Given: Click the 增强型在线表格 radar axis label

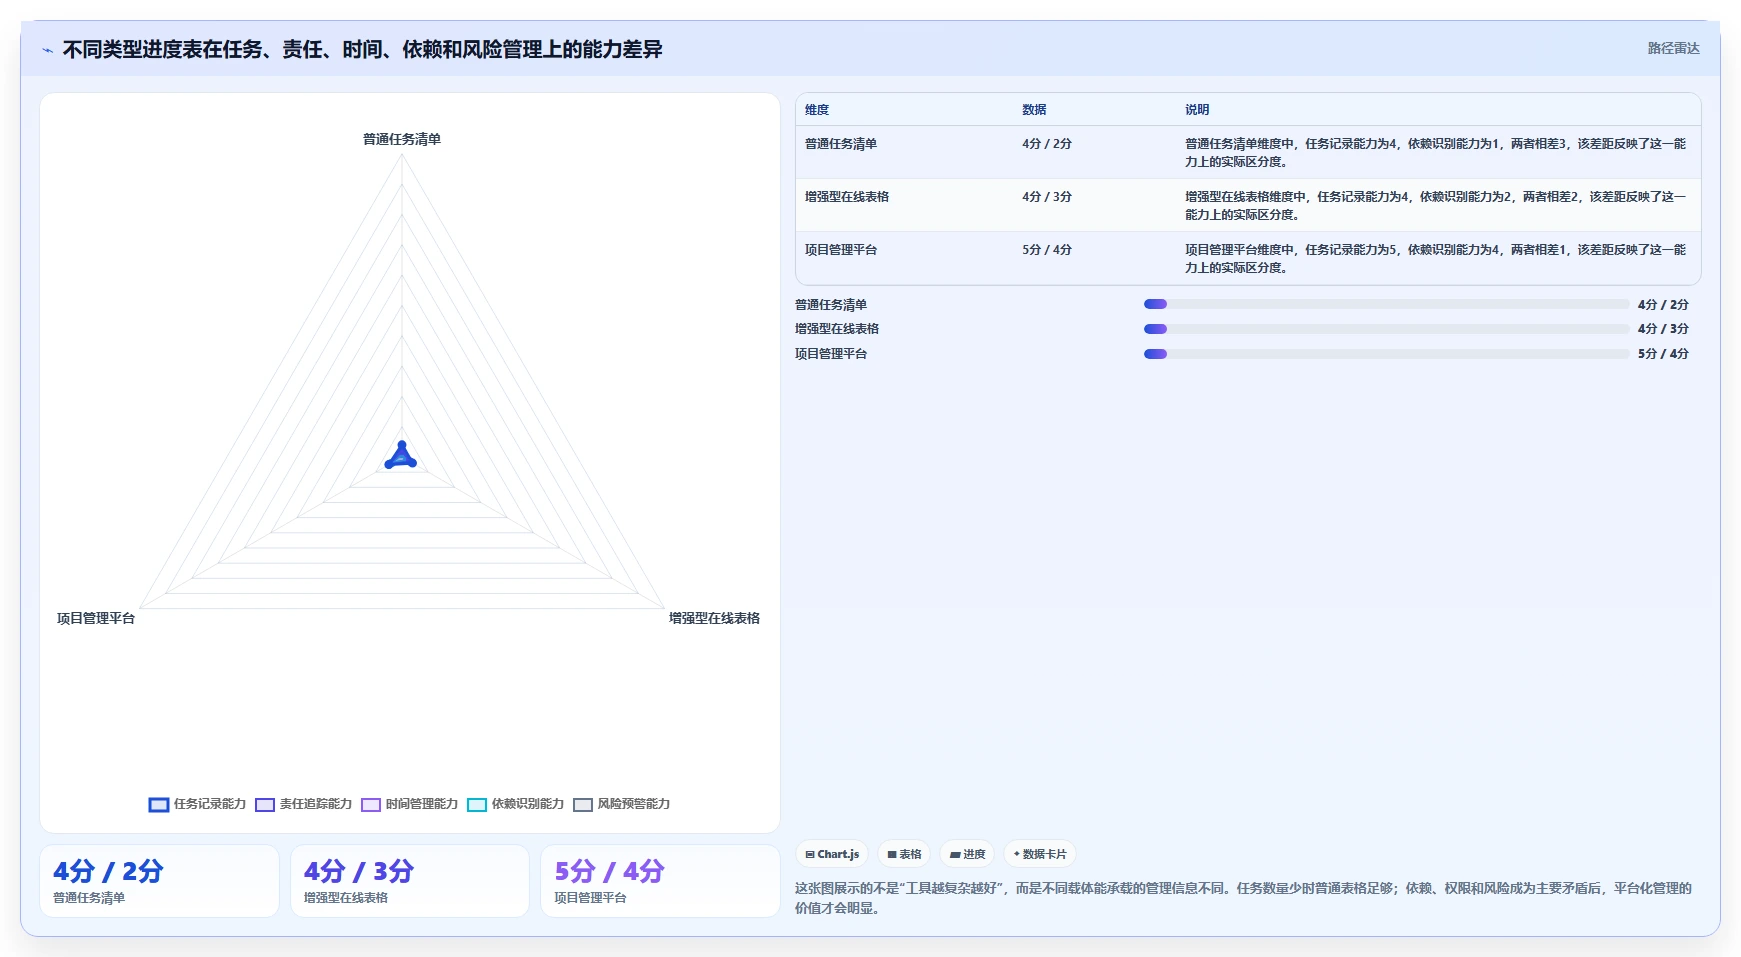Looking at the screenshot, I should click(714, 618).
